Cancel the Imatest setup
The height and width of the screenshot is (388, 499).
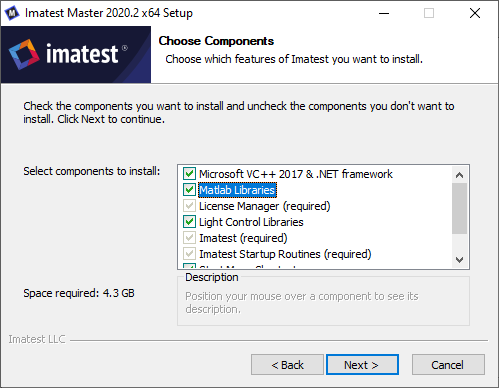point(448,365)
